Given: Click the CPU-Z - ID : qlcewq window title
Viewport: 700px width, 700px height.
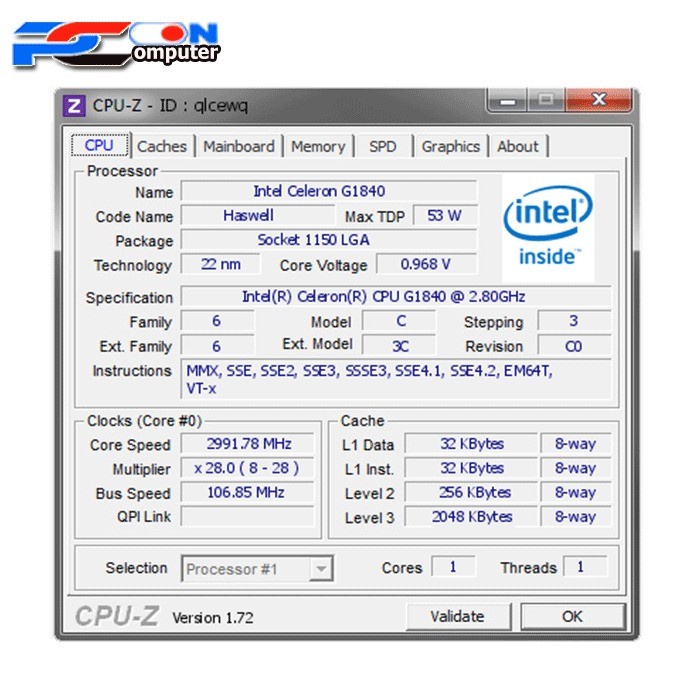Looking at the screenshot, I should (x=170, y=106).
